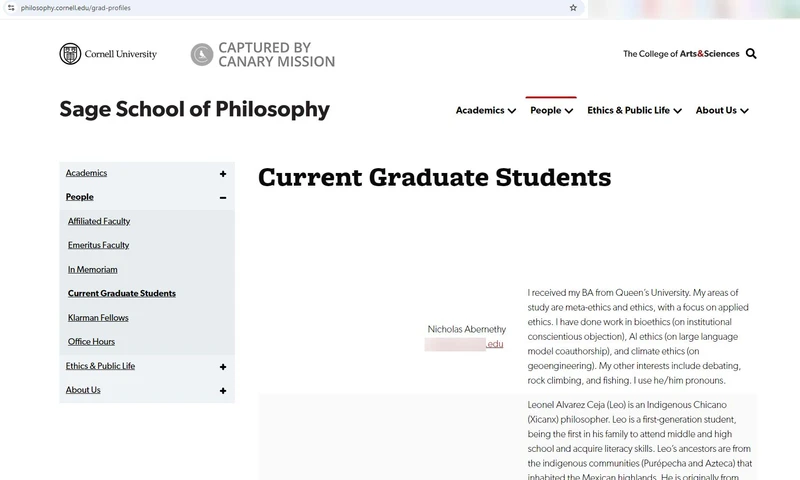Viewport: 800px width, 480px height.
Task: Open About Us sidebar link
Action: tap(83, 390)
